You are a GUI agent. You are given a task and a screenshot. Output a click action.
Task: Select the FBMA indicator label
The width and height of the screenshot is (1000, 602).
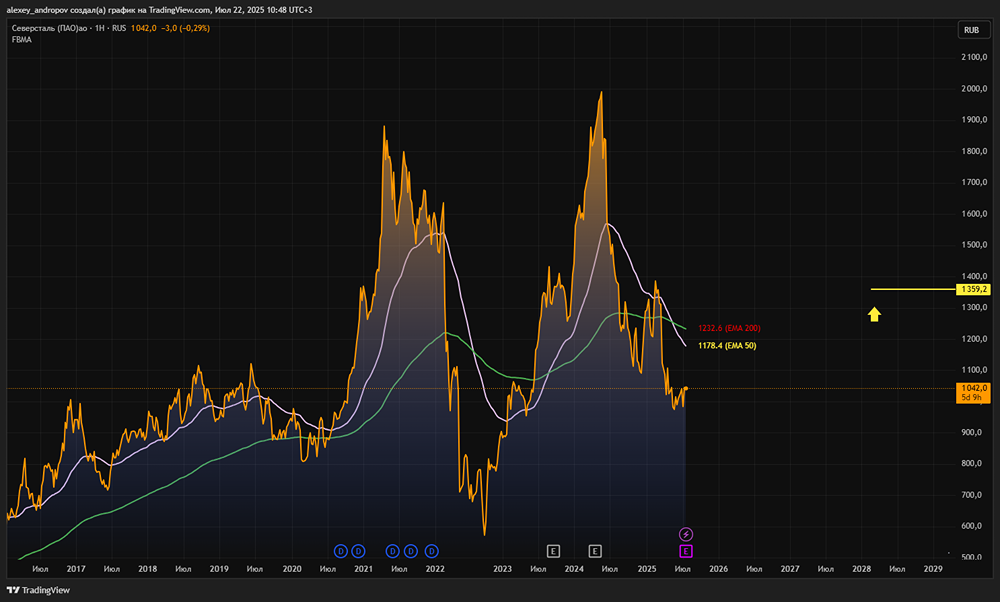tap(21, 40)
